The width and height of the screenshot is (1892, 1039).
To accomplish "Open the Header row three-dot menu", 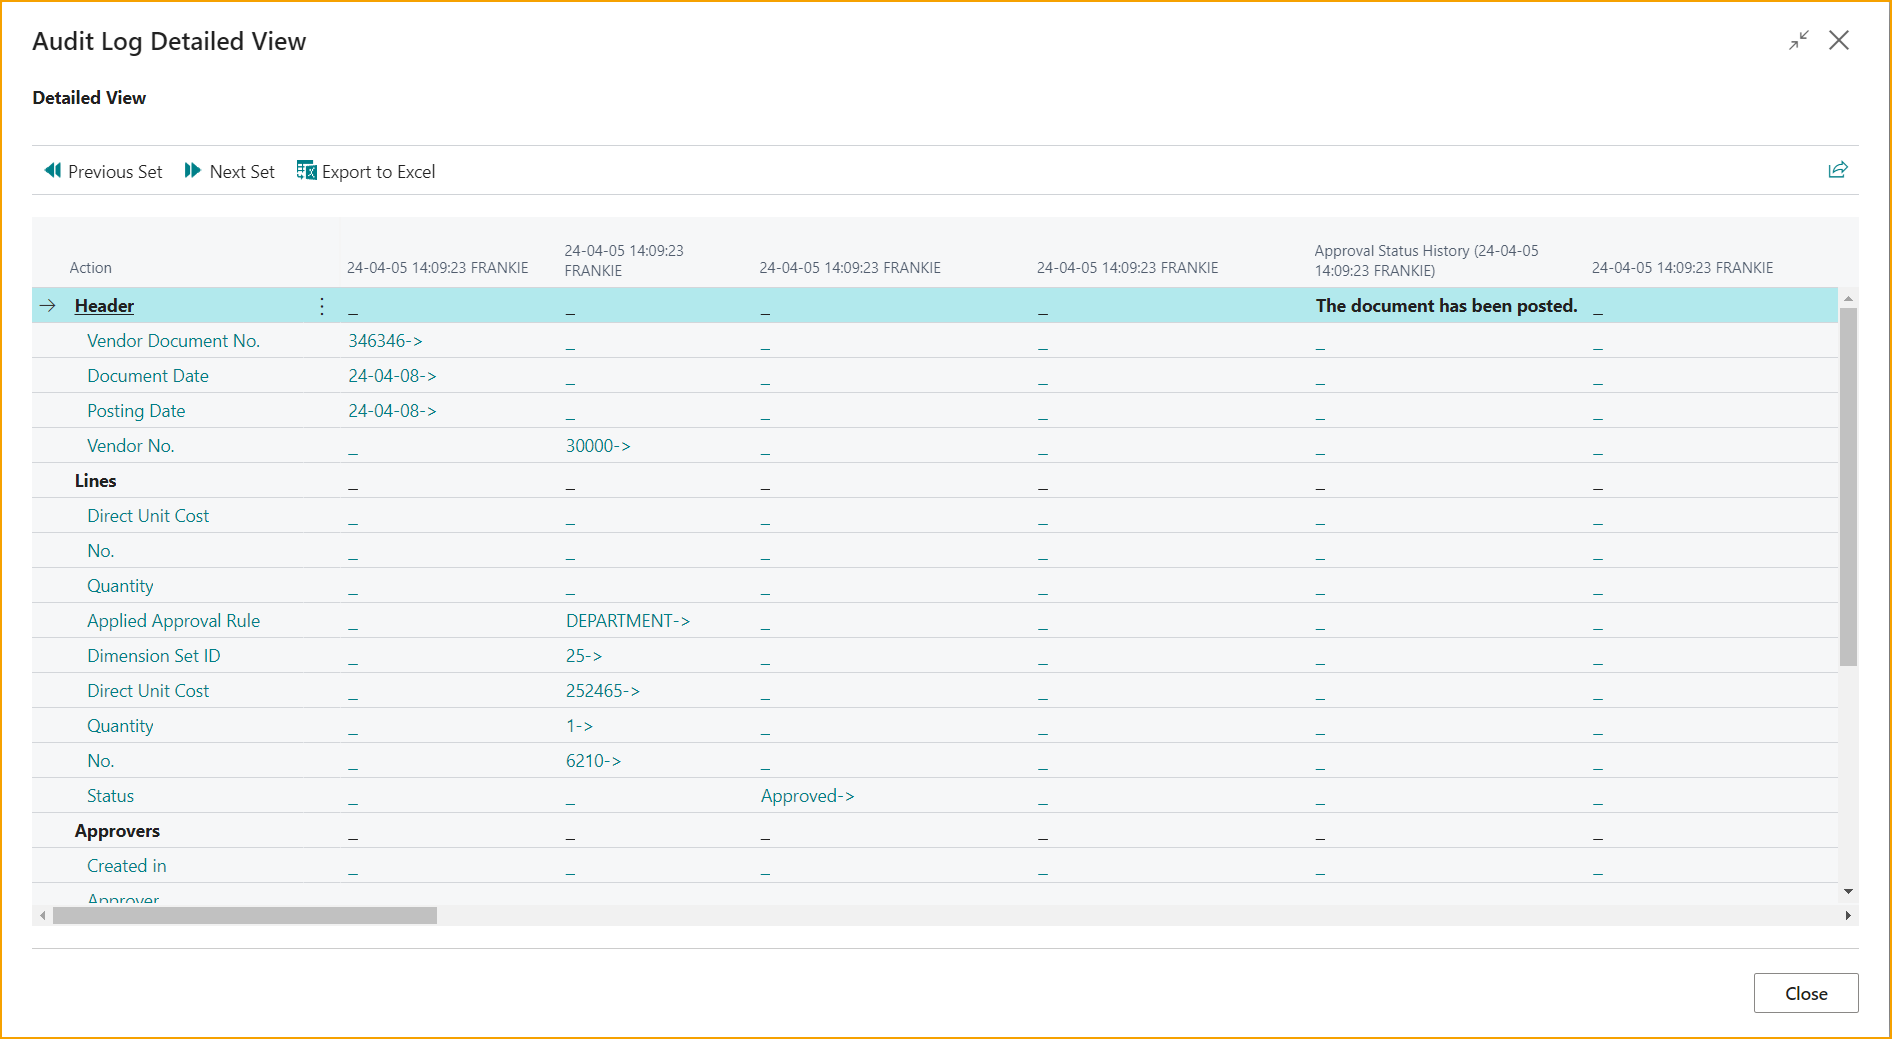I will coord(322,306).
